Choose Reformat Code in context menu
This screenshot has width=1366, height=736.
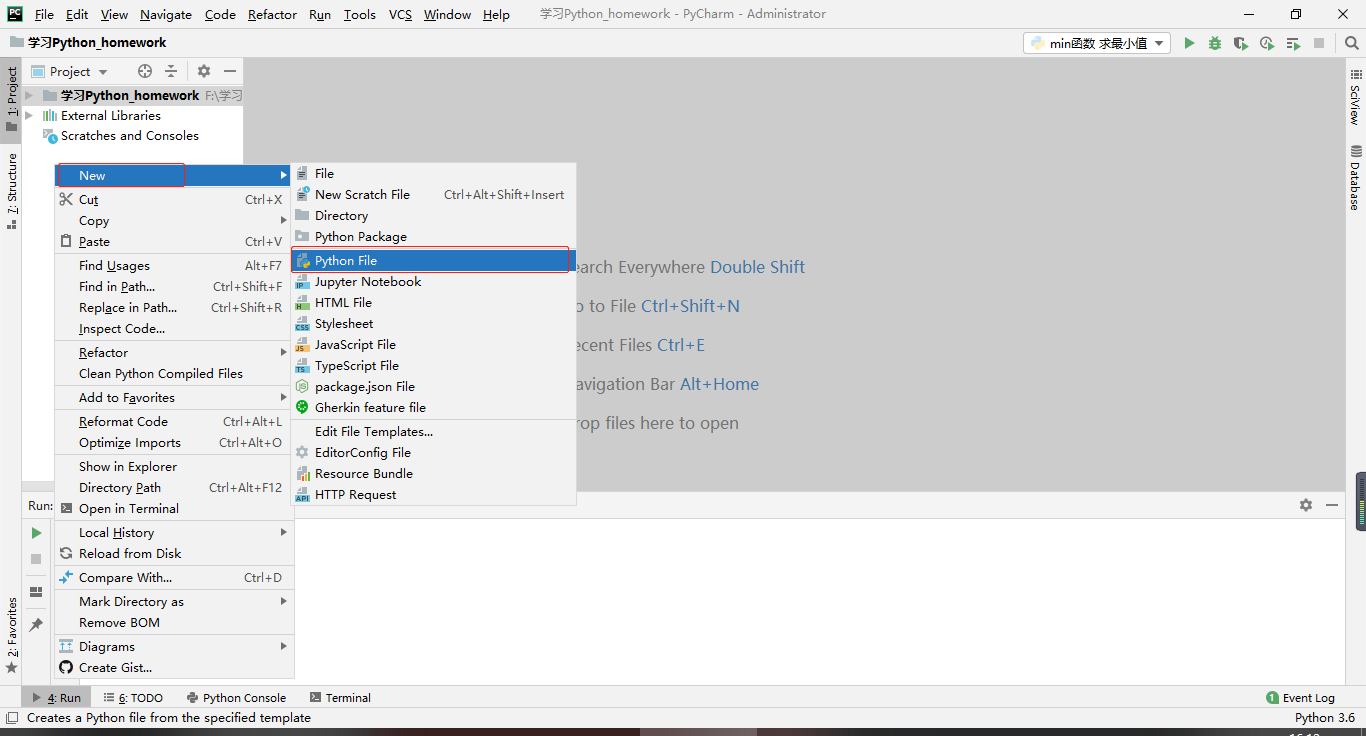click(x=174, y=422)
